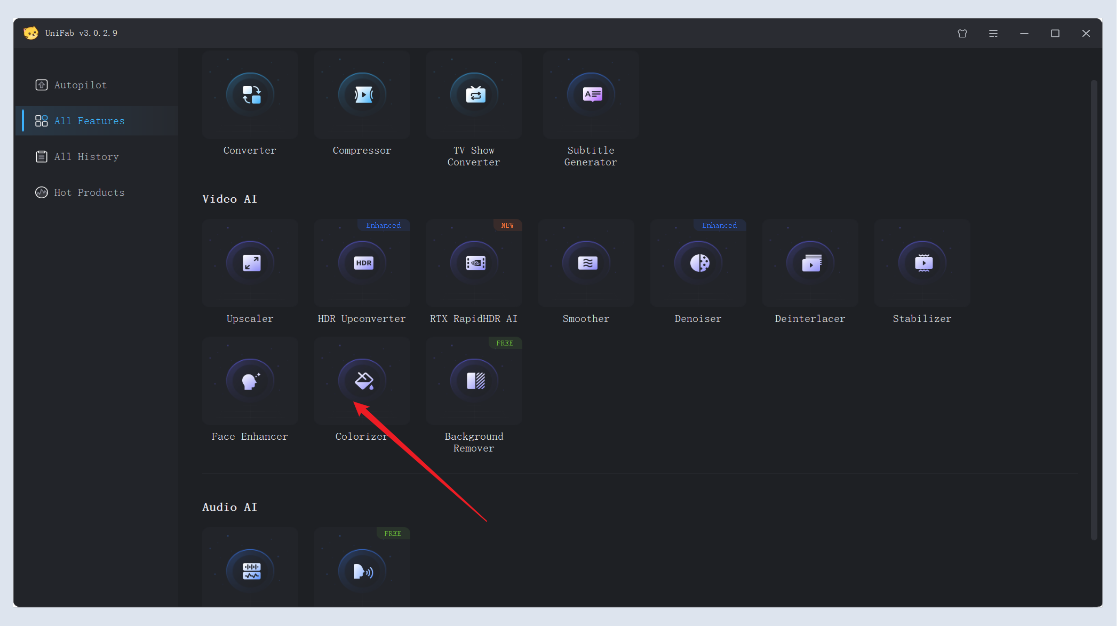Switch to the Autopilot sidebar tab
The height and width of the screenshot is (626, 1117).
(80, 85)
